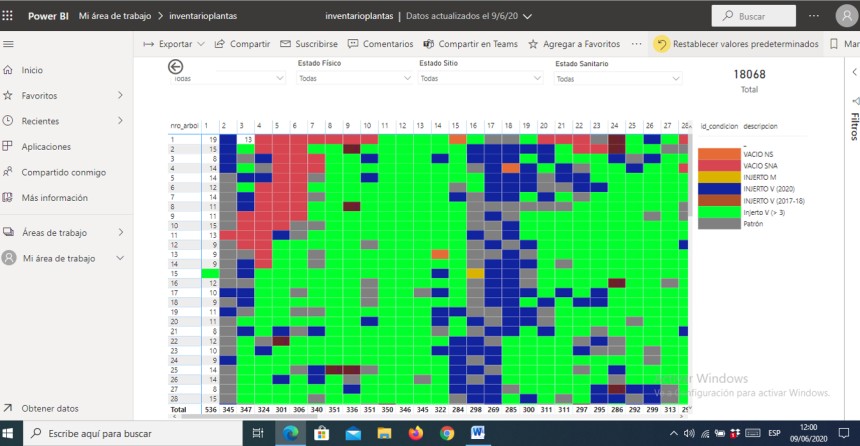Screen dimensions: 860x446
Task: Open Comentarios from the toolbar
Action: tap(380, 44)
